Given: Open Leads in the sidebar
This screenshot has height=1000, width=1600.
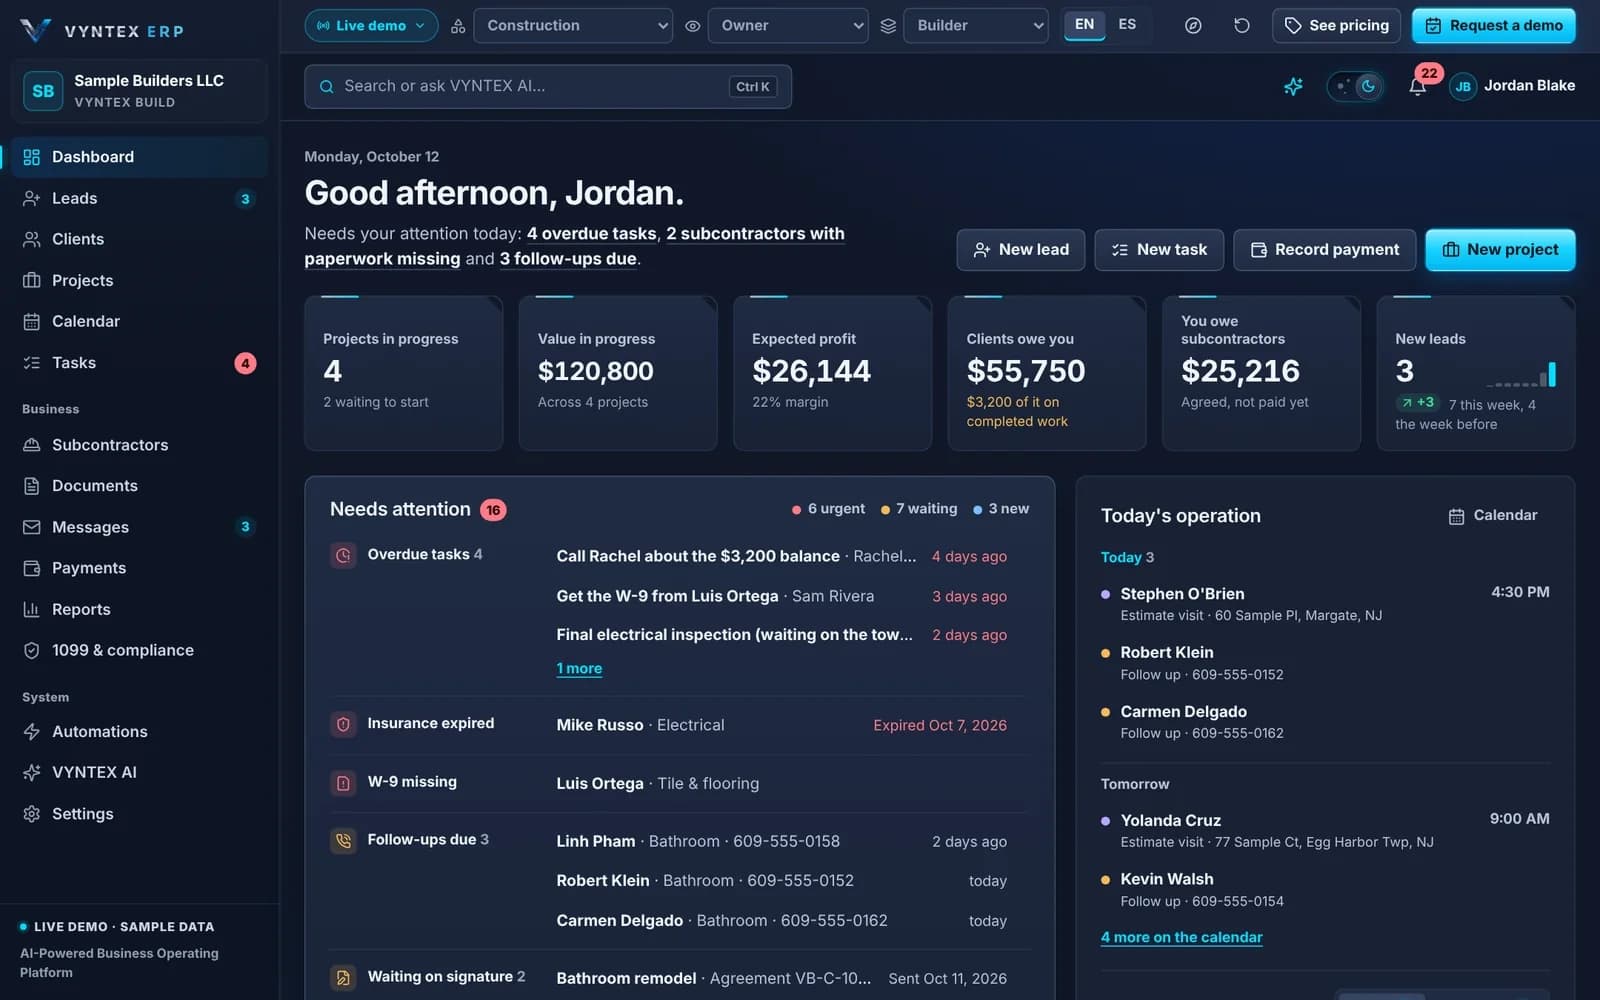Looking at the screenshot, I should tap(138, 198).
